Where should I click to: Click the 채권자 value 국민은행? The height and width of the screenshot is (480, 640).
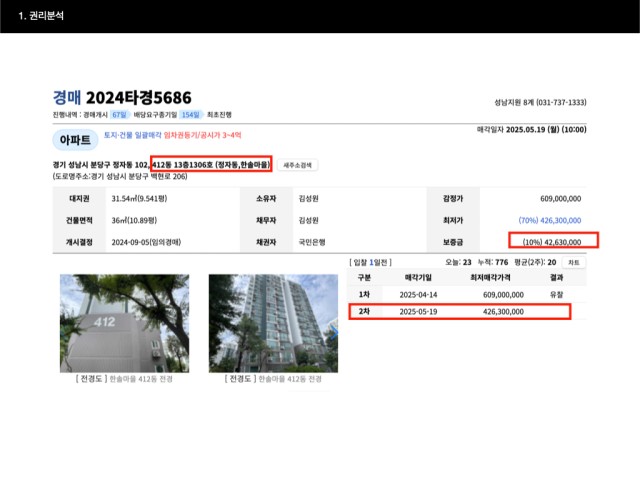(312, 242)
